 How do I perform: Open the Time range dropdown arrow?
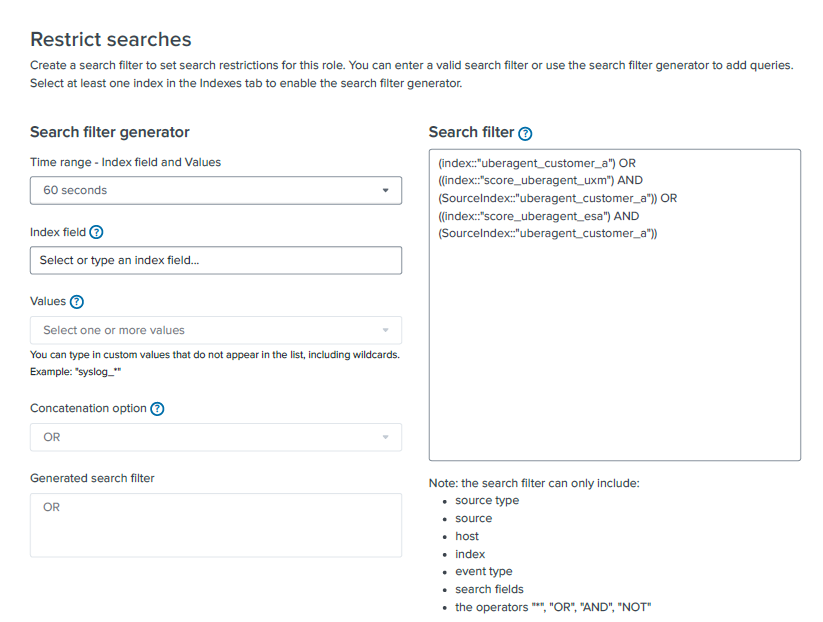coord(386,190)
